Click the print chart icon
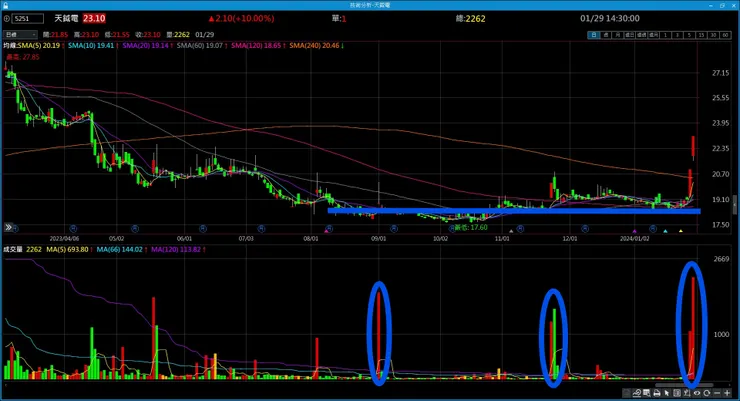740x401 pixels. [x=657, y=393]
